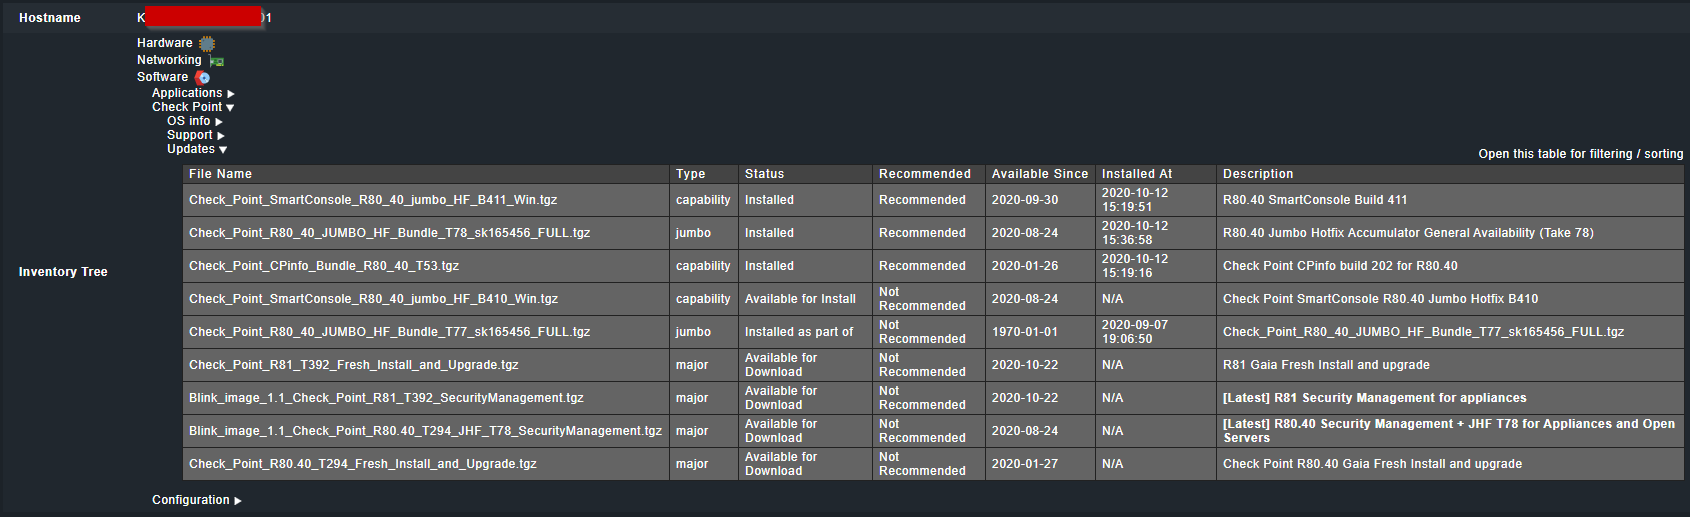The width and height of the screenshot is (1690, 517).
Task: Select Check_Point_R80_40_JUMBO_HF_Bundle_T78 file name
Action: pyautogui.click(x=389, y=233)
